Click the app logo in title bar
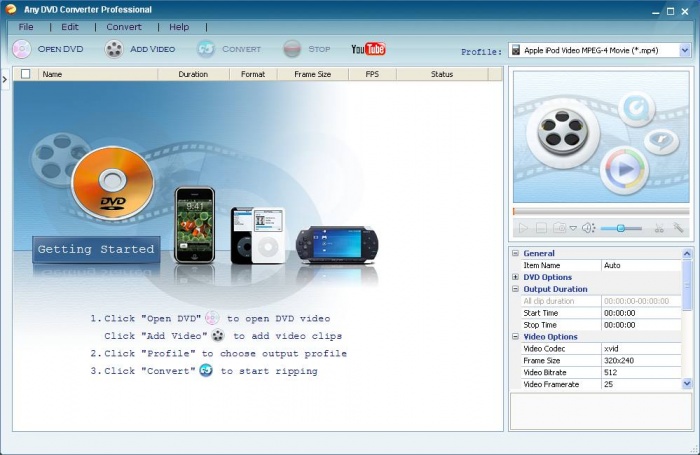This screenshot has height=455, width=700. pyautogui.click(x=11, y=9)
